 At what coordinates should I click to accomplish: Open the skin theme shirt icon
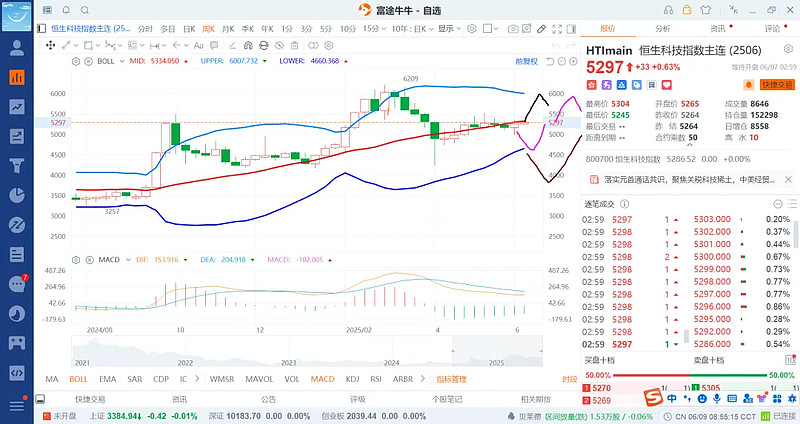pos(706,10)
